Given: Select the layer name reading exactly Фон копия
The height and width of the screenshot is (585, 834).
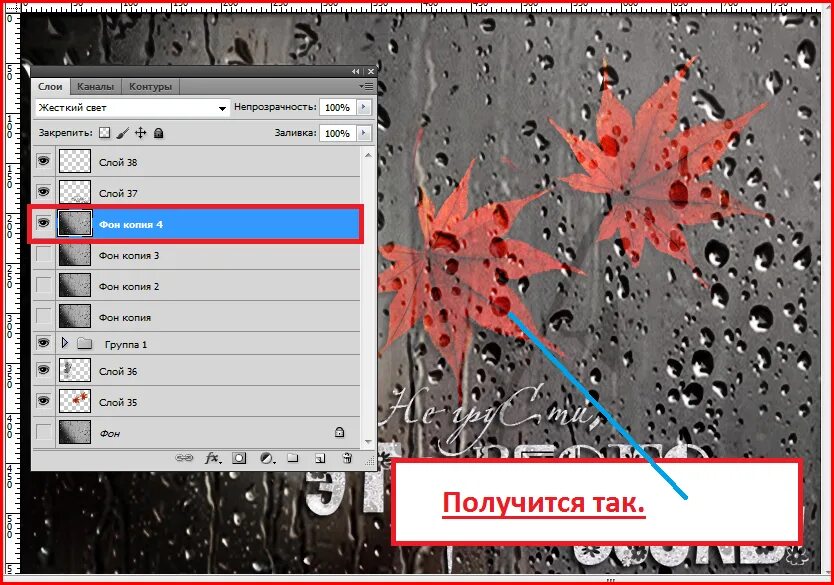Looking at the screenshot, I should click(124, 317).
